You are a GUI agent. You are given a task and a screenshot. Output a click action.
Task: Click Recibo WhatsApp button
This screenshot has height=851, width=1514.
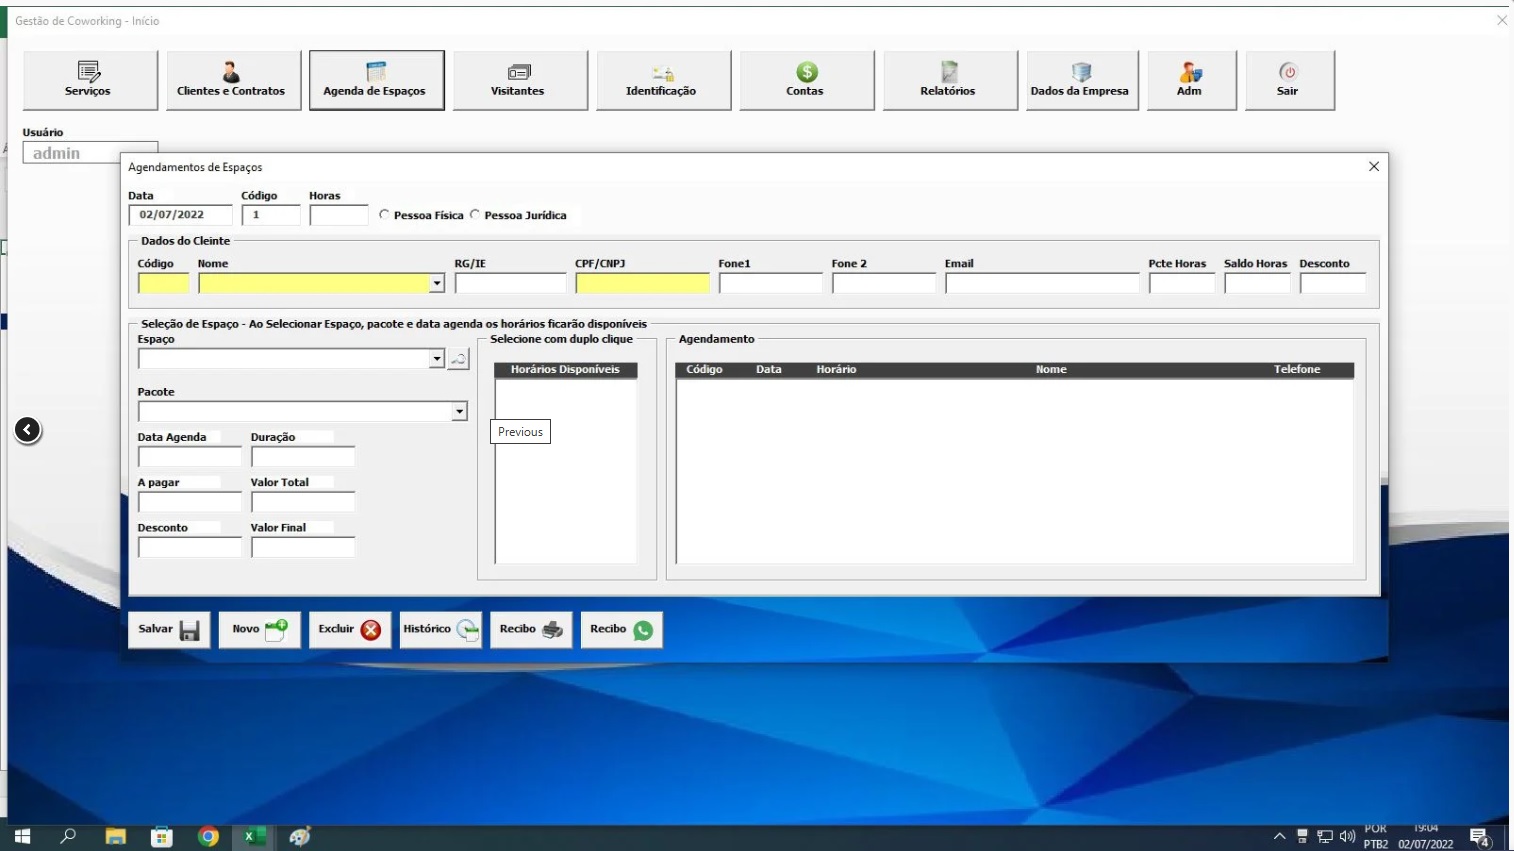pos(621,630)
